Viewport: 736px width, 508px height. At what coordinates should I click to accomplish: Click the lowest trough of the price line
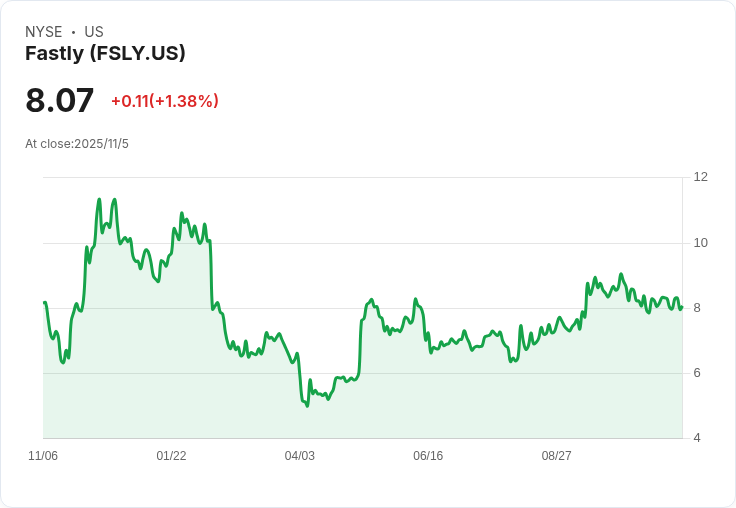[307, 405]
